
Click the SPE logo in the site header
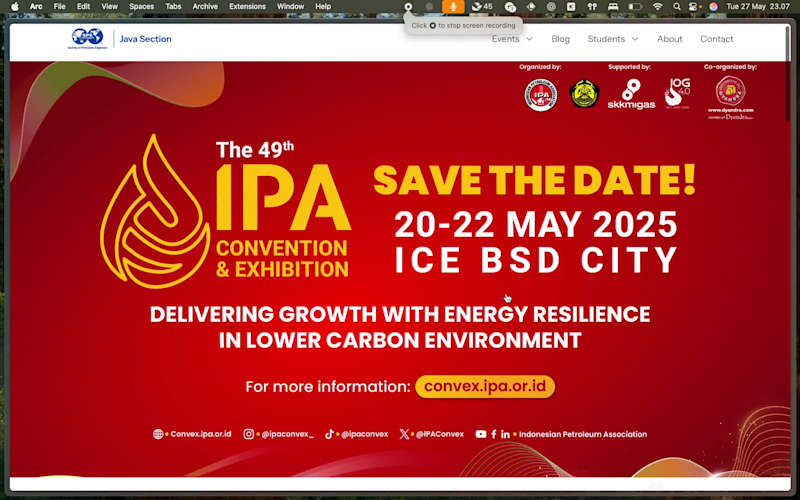[88, 39]
